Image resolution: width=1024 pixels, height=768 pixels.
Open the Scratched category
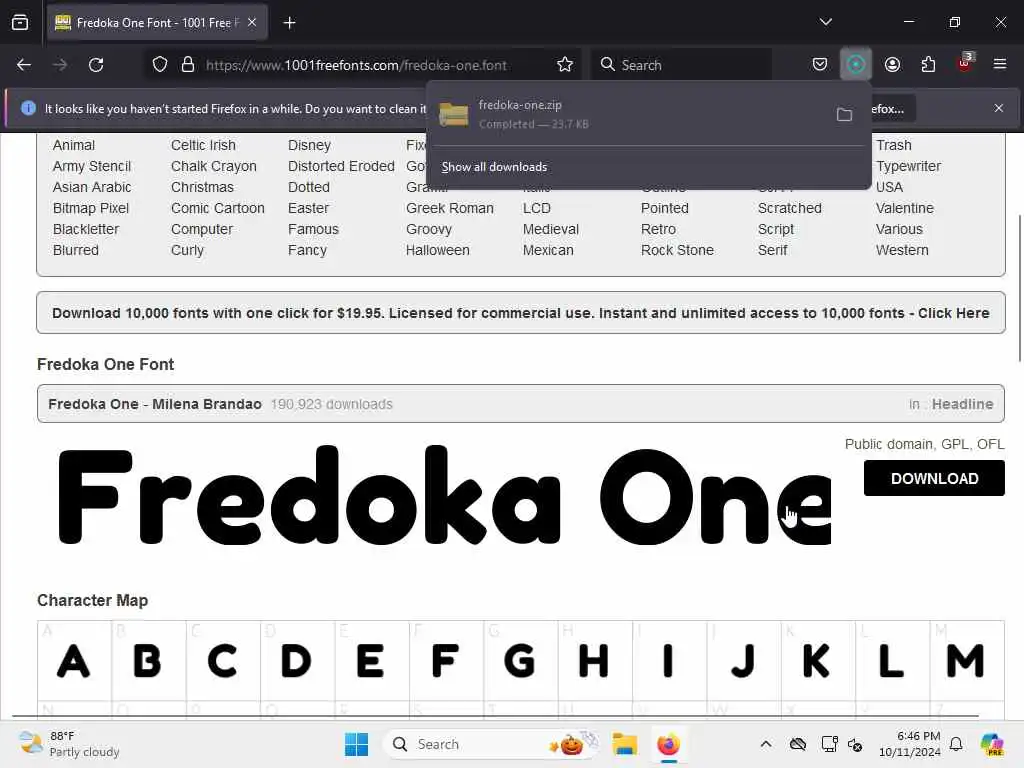(790, 208)
